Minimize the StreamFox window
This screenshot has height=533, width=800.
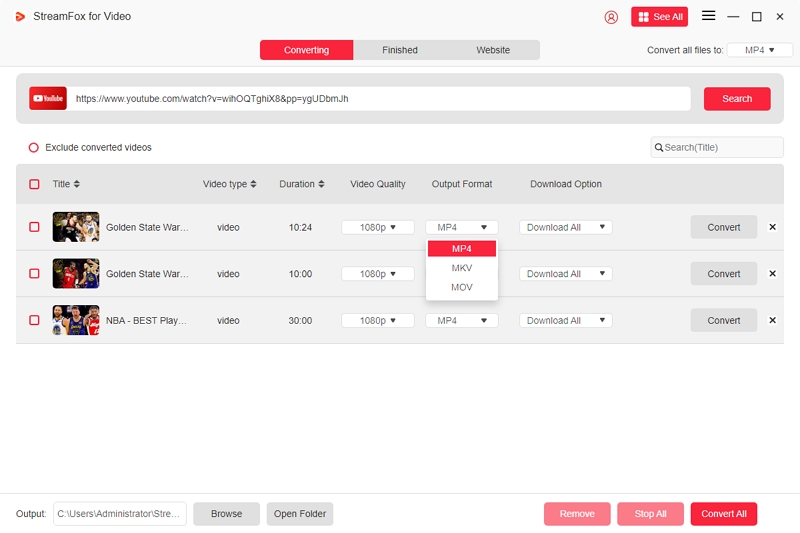(733, 17)
